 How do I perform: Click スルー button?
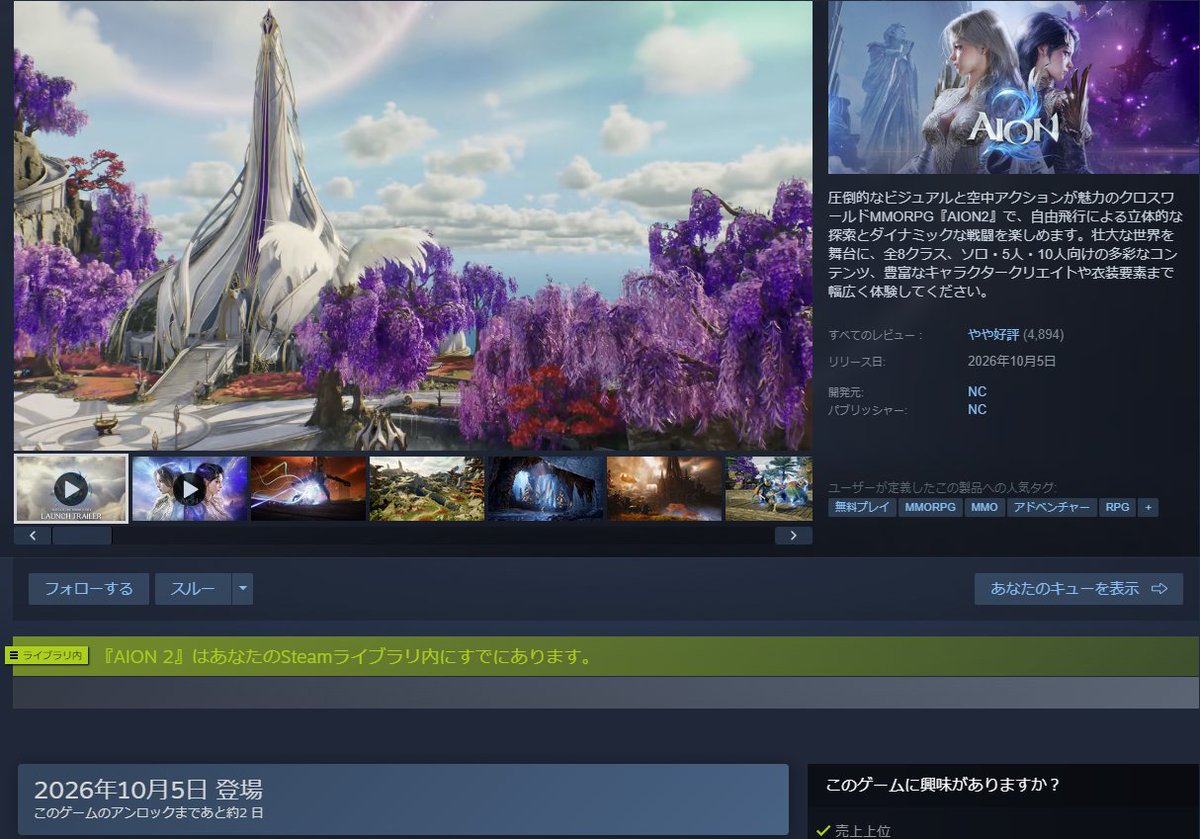[193, 589]
